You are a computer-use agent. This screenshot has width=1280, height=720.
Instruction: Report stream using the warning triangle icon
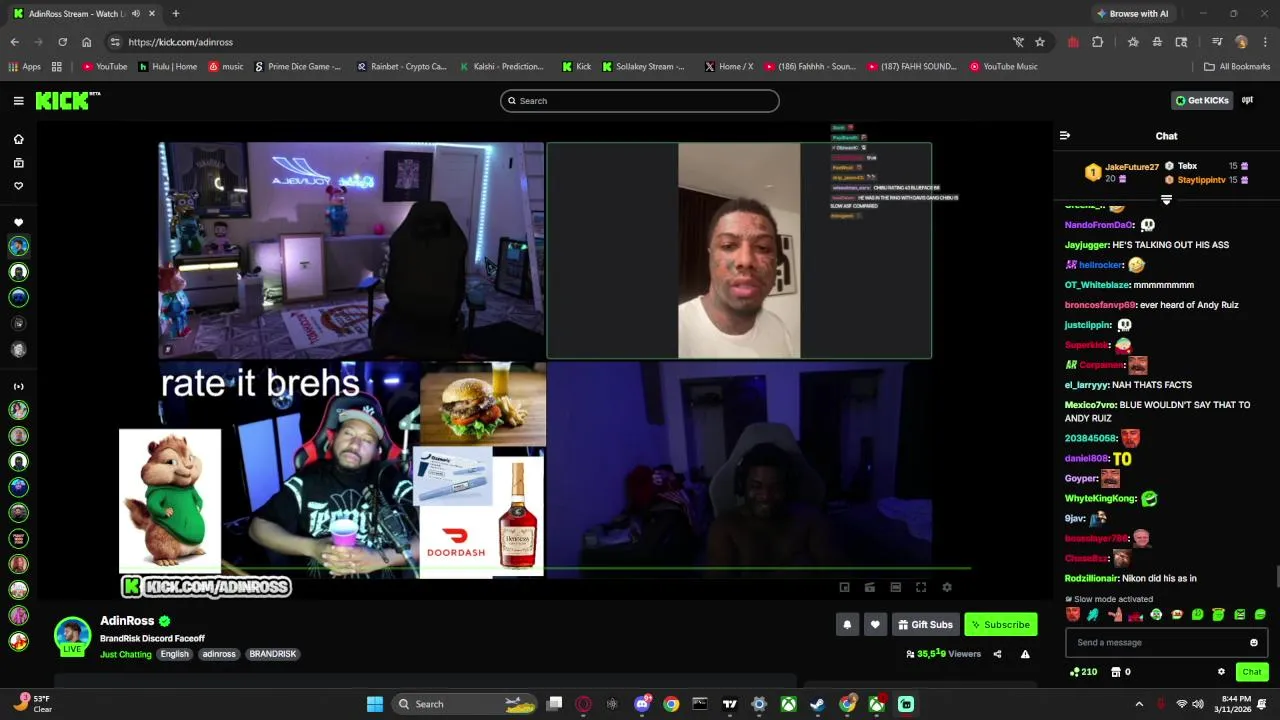(1025, 654)
